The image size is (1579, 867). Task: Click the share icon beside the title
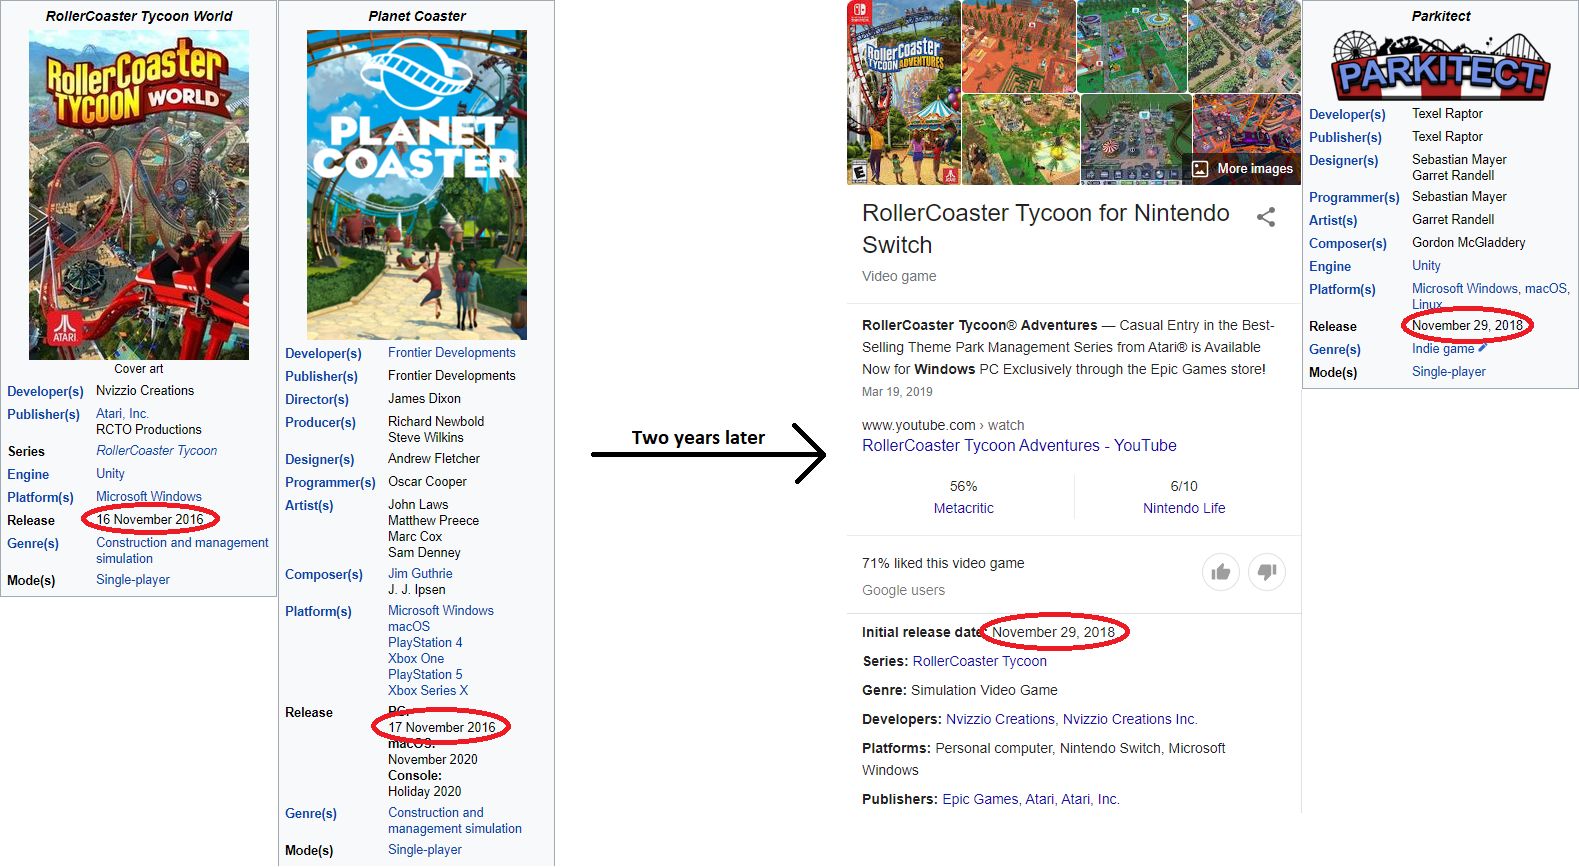click(x=1265, y=217)
